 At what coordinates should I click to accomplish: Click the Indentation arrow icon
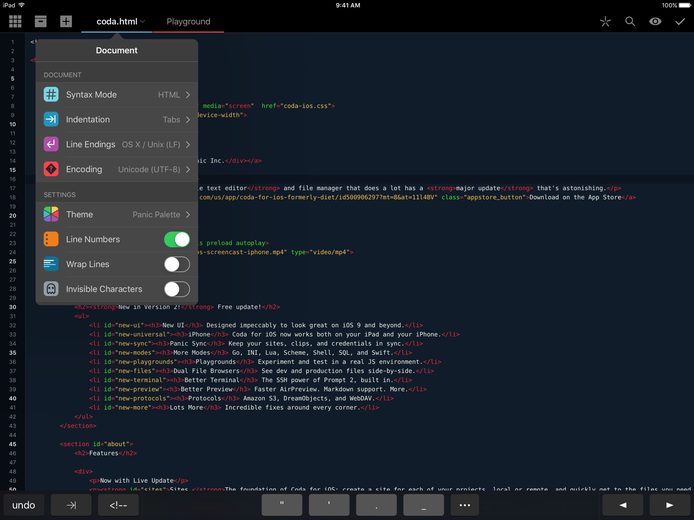click(x=51, y=119)
